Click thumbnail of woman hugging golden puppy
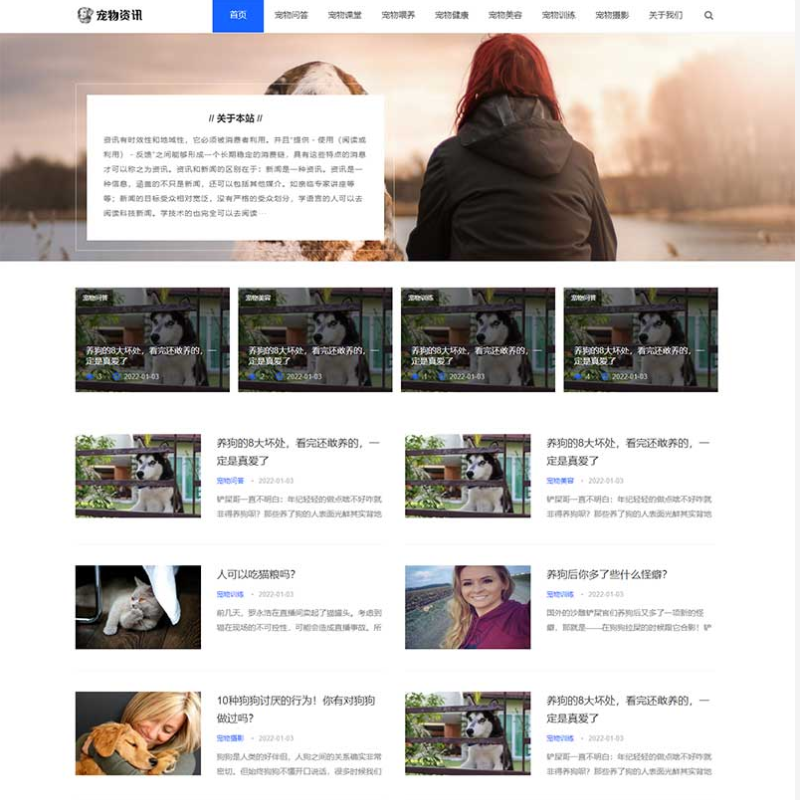The image size is (800, 800). (138, 733)
